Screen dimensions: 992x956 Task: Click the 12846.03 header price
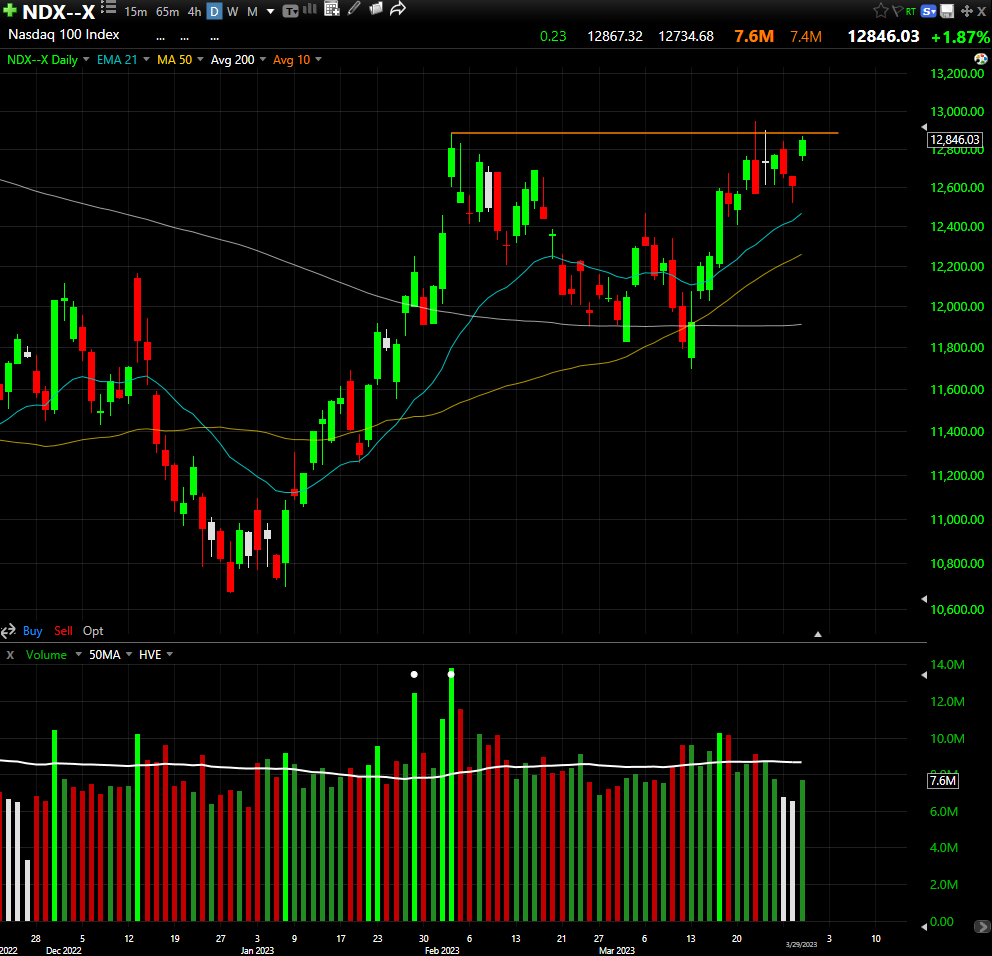[x=883, y=37]
